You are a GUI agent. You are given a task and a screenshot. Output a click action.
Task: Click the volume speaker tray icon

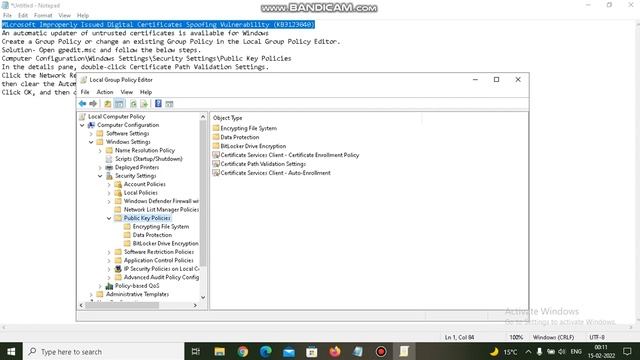point(562,351)
